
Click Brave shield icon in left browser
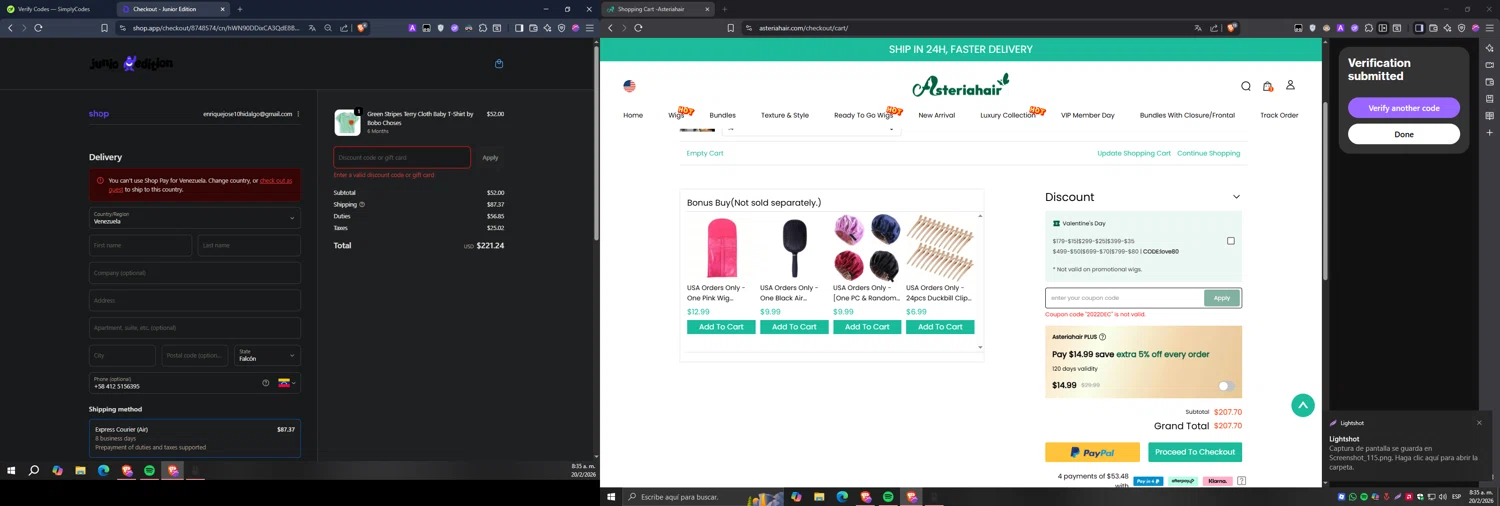click(x=362, y=28)
